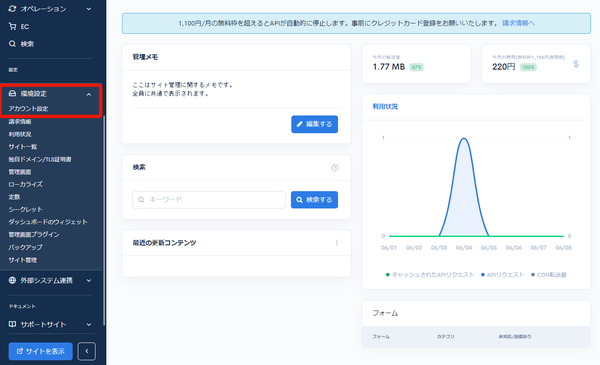The width and height of the screenshot is (600, 365).
Task: Click the オペレーション sync icon in sidebar
Action: click(x=12, y=8)
